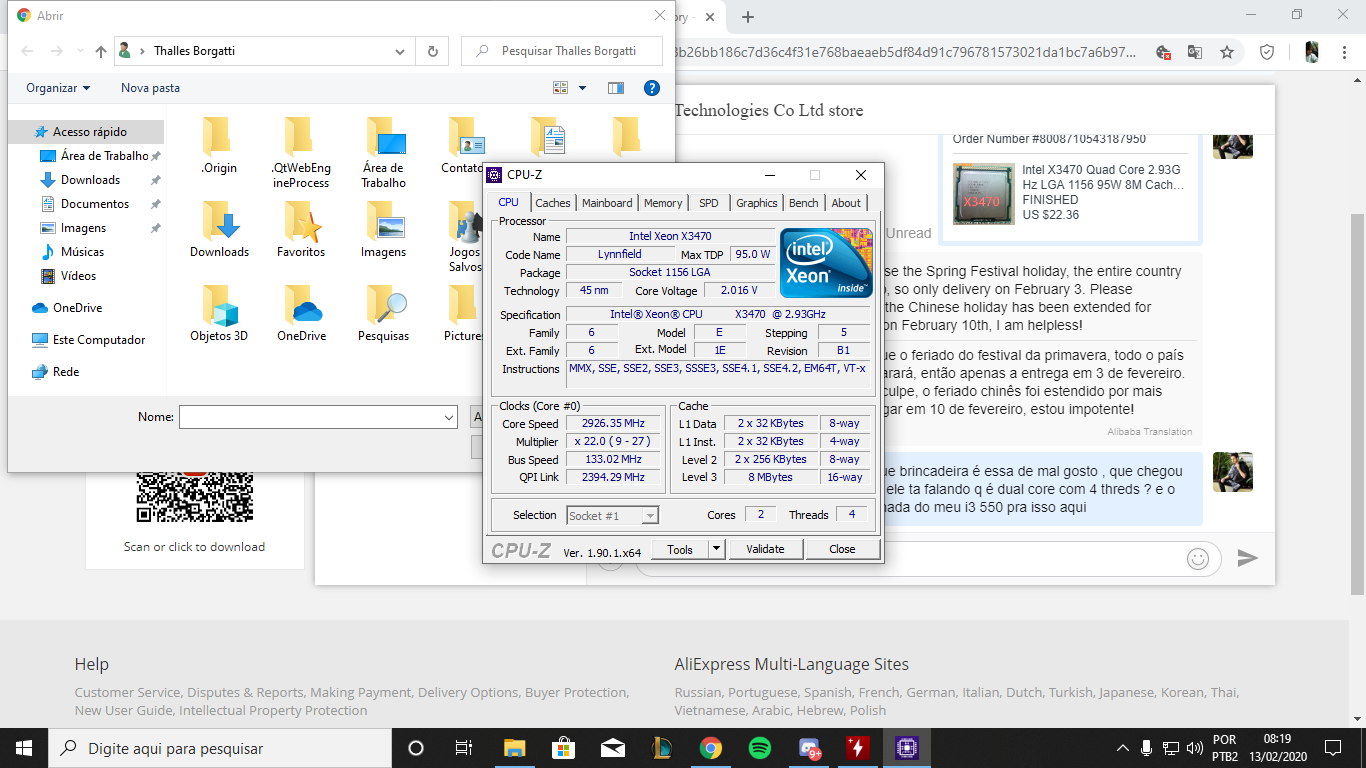Select Rede in navigation pane
Screen dimensions: 1366x768
tap(66, 372)
